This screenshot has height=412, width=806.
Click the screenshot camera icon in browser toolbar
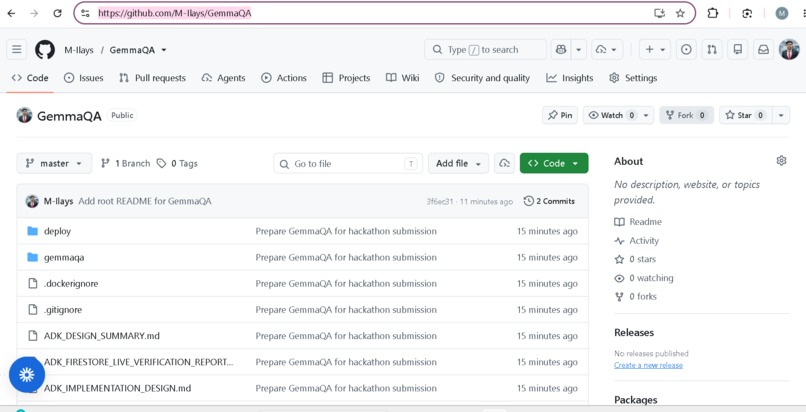pyautogui.click(x=747, y=13)
